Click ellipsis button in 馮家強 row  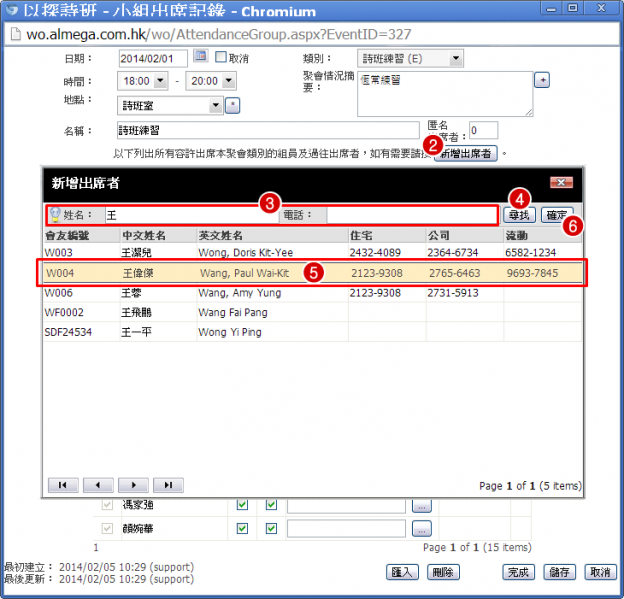coord(421,505)
